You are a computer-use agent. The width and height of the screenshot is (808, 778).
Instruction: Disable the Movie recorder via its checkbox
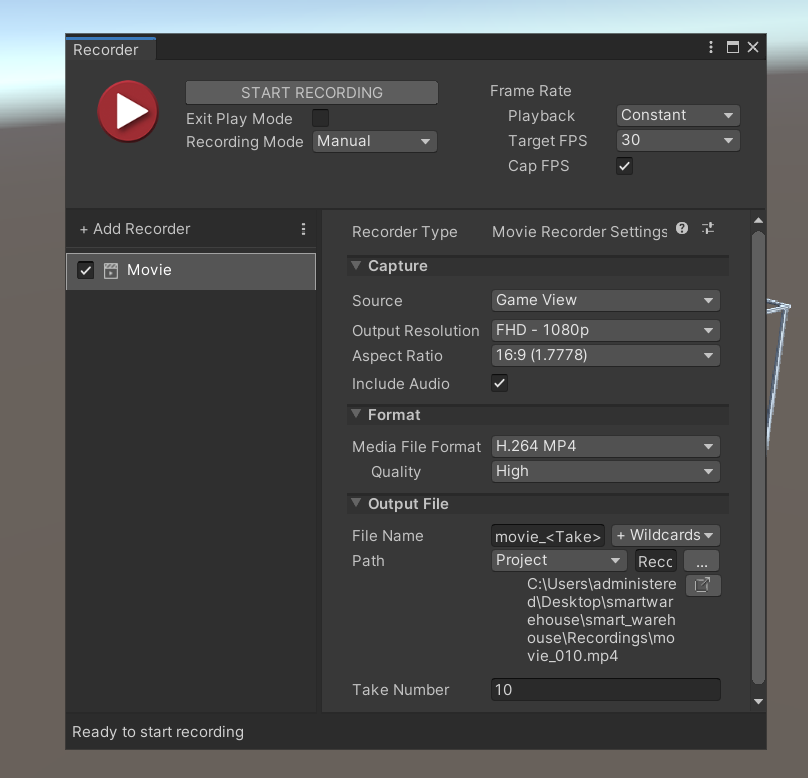point(85,270)
